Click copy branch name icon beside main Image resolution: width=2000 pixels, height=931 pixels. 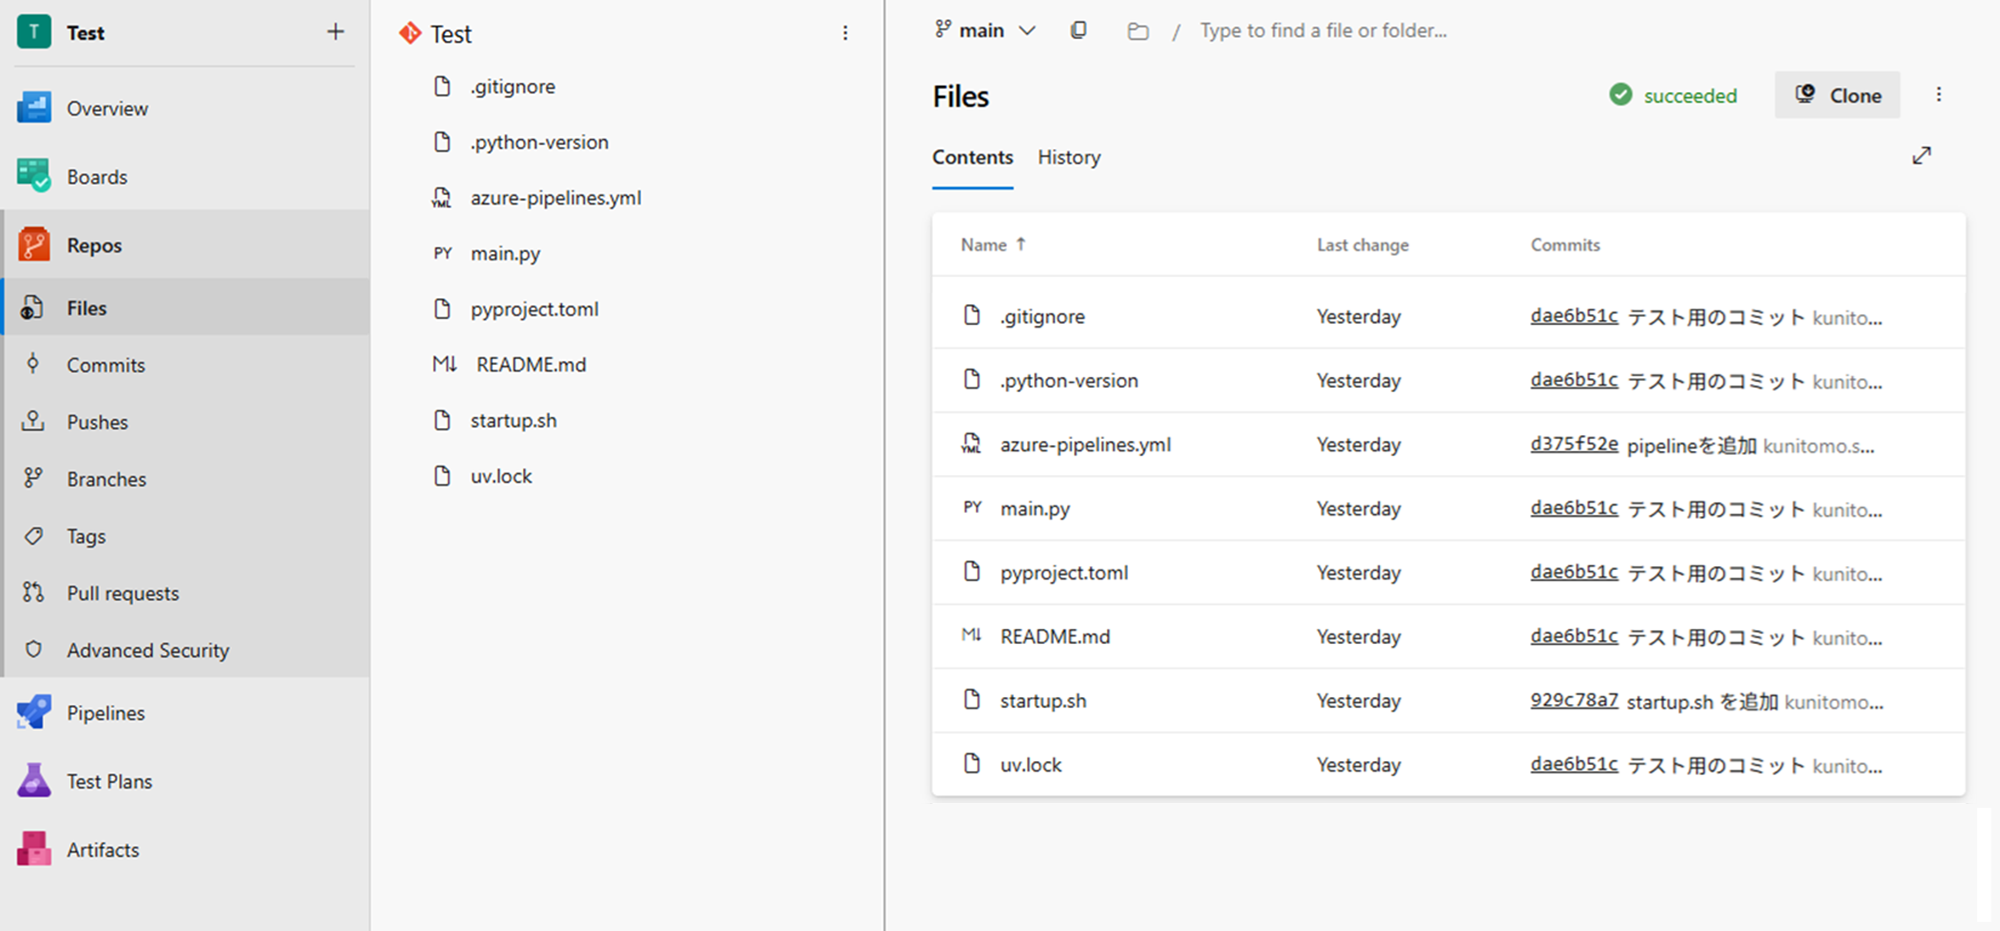1078,30
